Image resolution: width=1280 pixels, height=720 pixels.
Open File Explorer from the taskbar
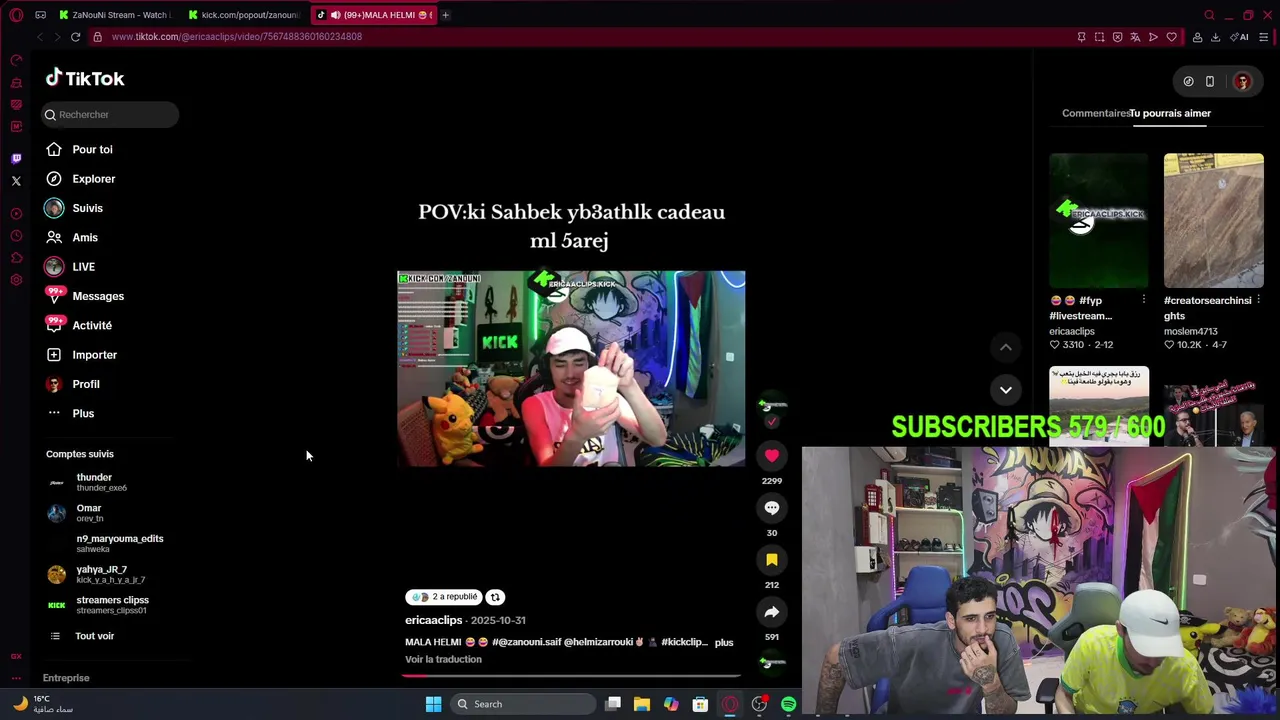click(642, 704)
